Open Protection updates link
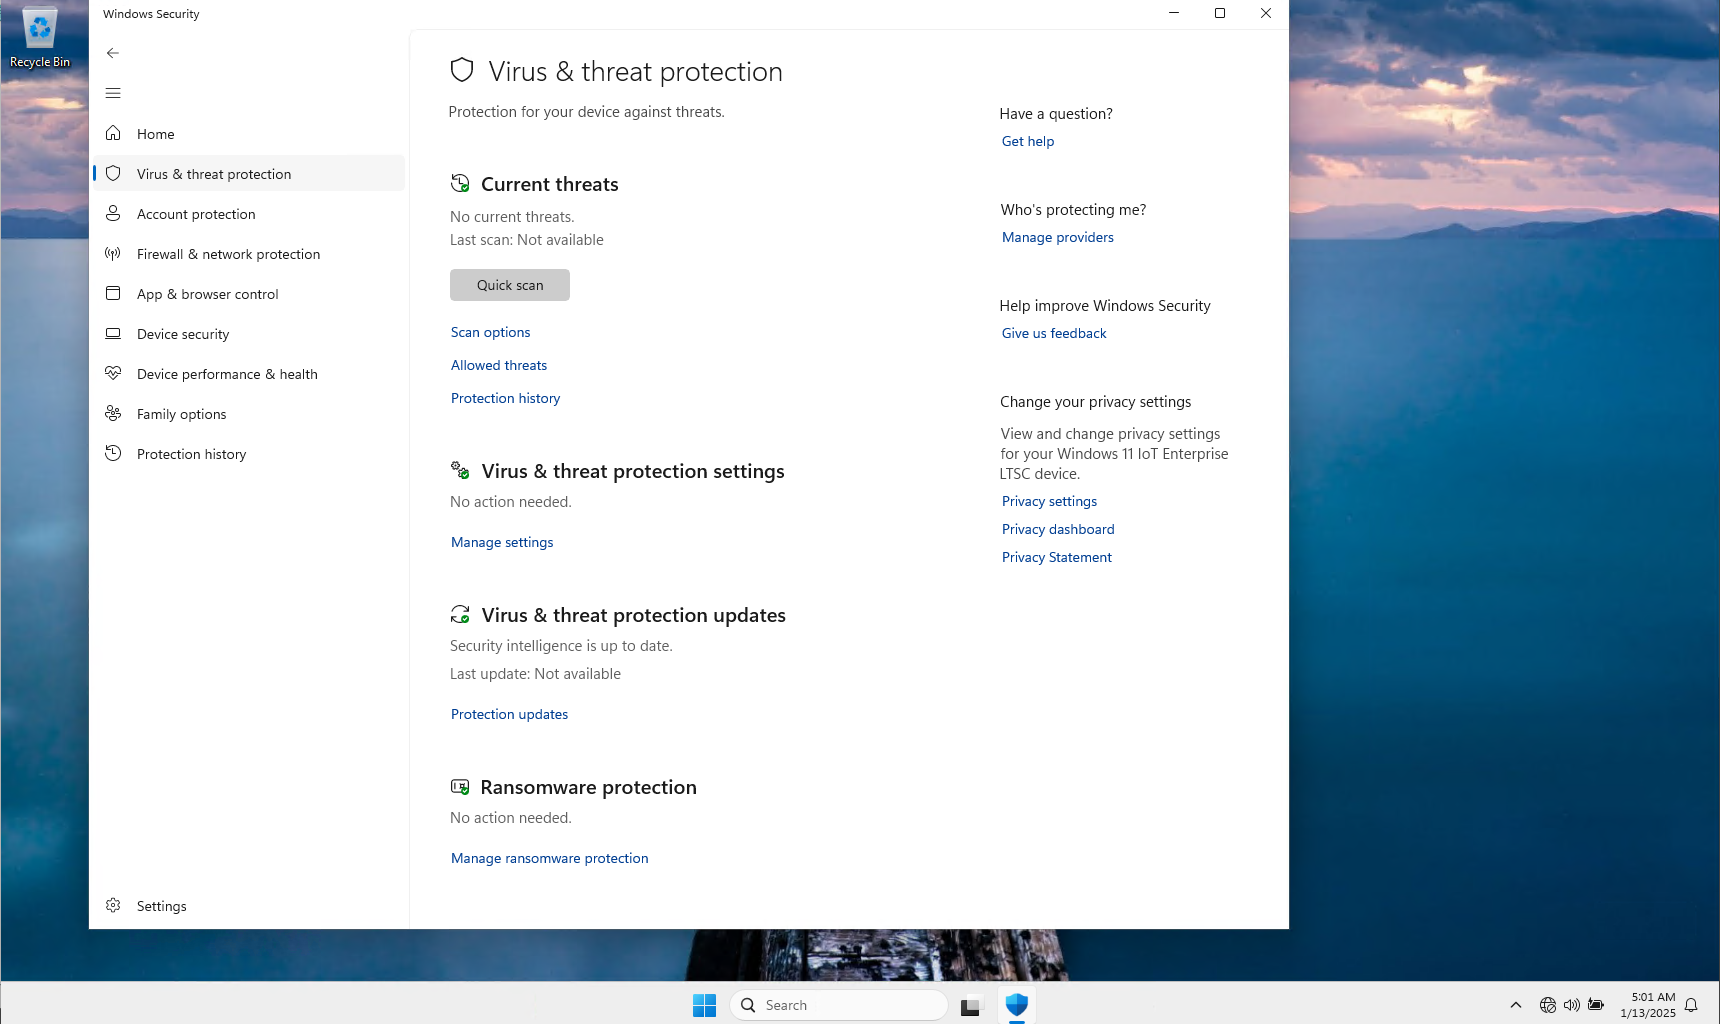 [x=509, y=714]
